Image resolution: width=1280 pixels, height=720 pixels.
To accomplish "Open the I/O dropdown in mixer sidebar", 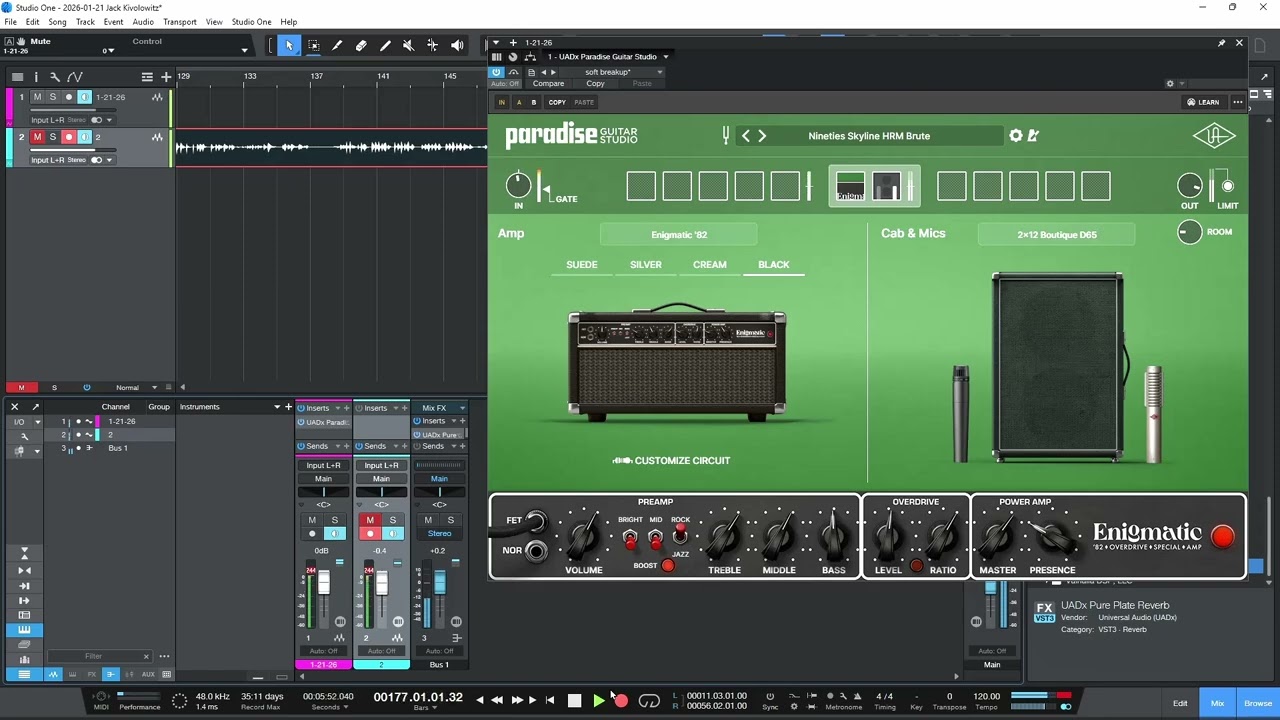I will (x=36, y=422).
